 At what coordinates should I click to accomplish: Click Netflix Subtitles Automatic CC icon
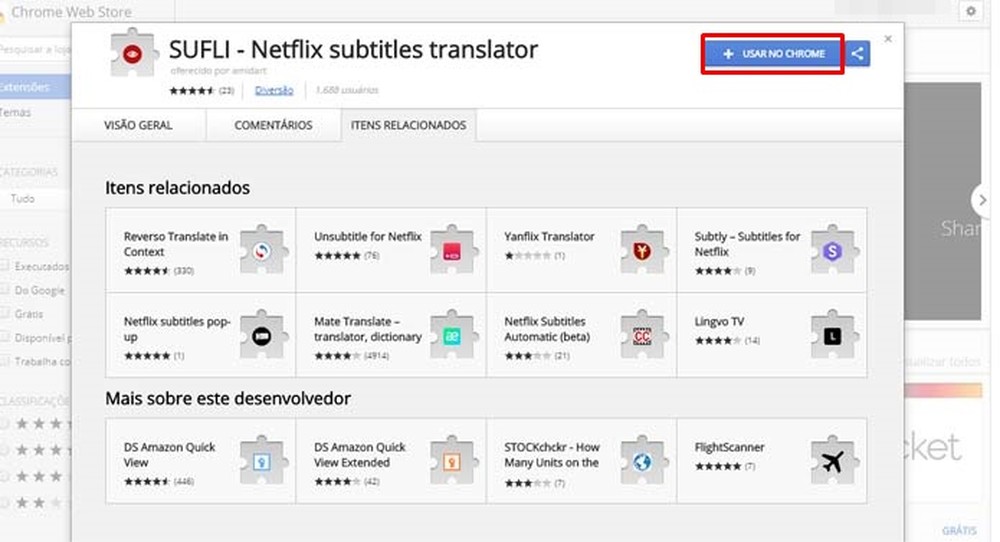[643, 335]
